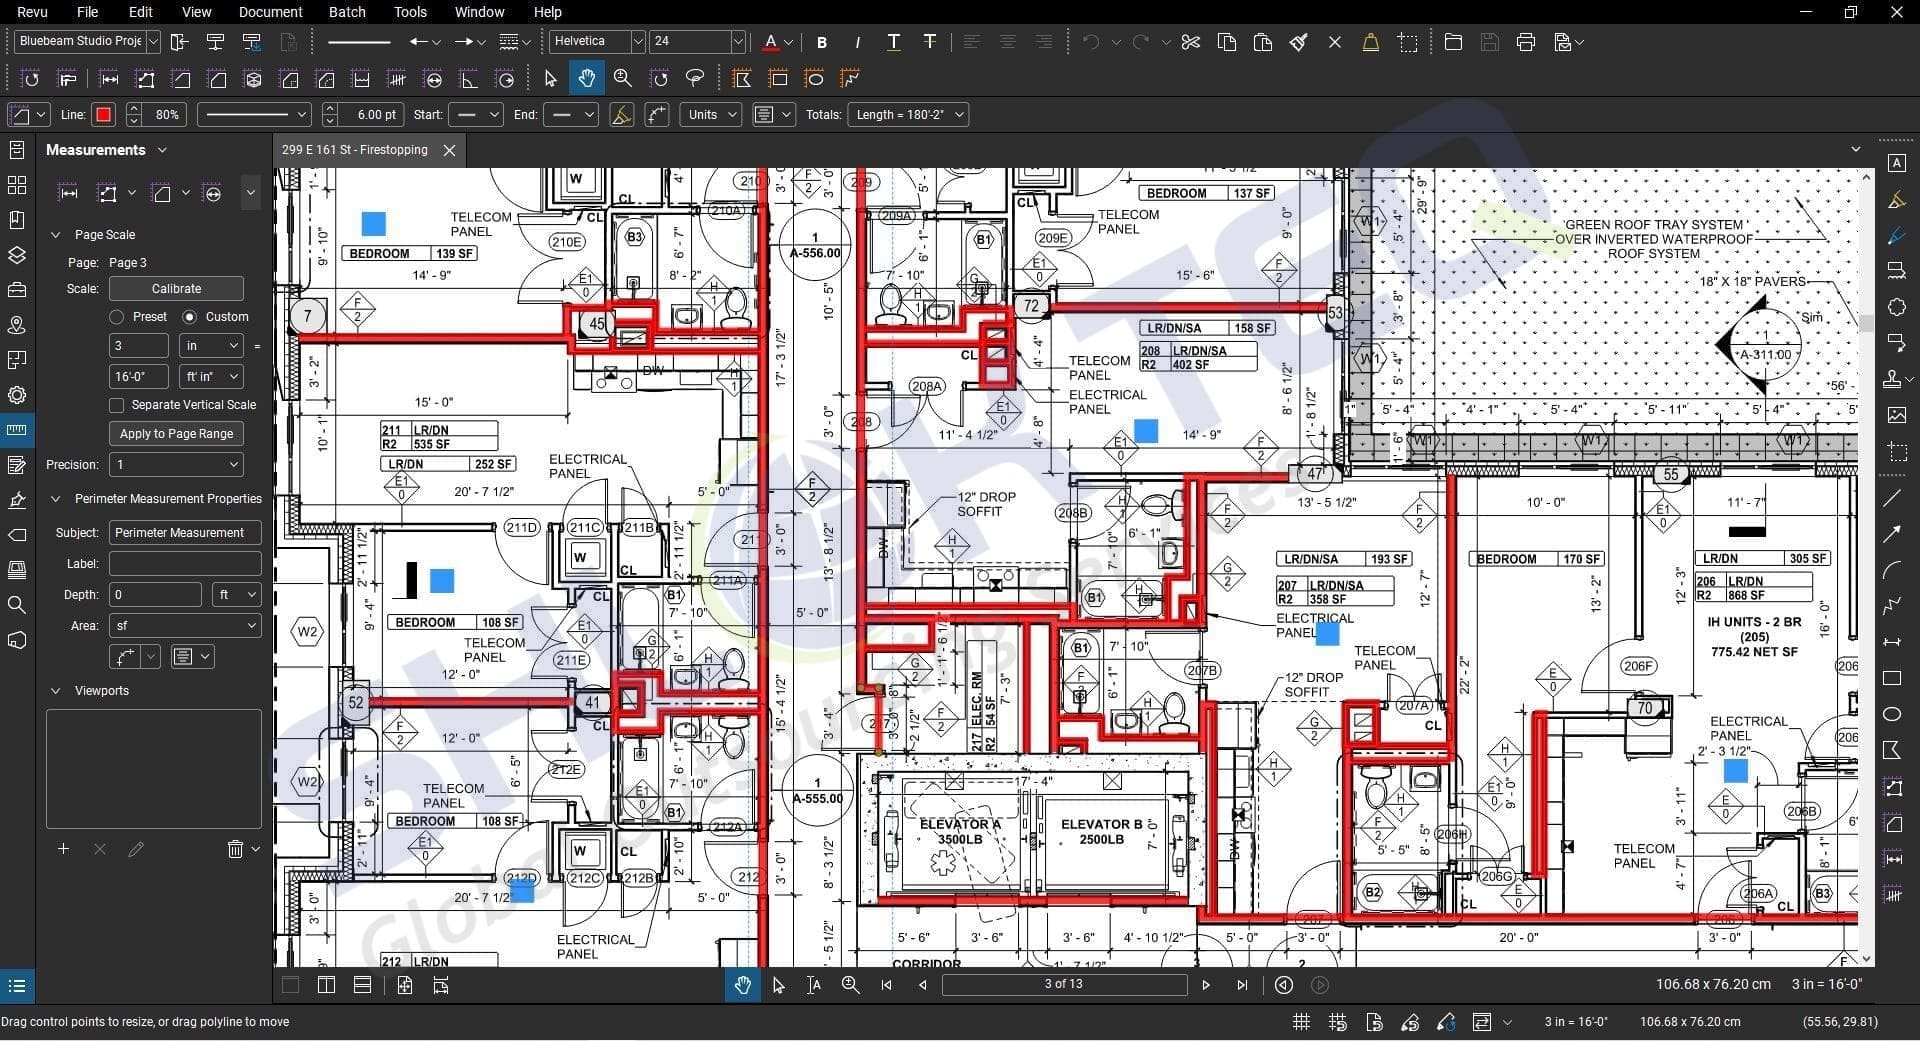The width and height of the screenshot is (1920, 1041).
Task: Choose the Select arrow tool in toolbar
Action: point(550,78)
